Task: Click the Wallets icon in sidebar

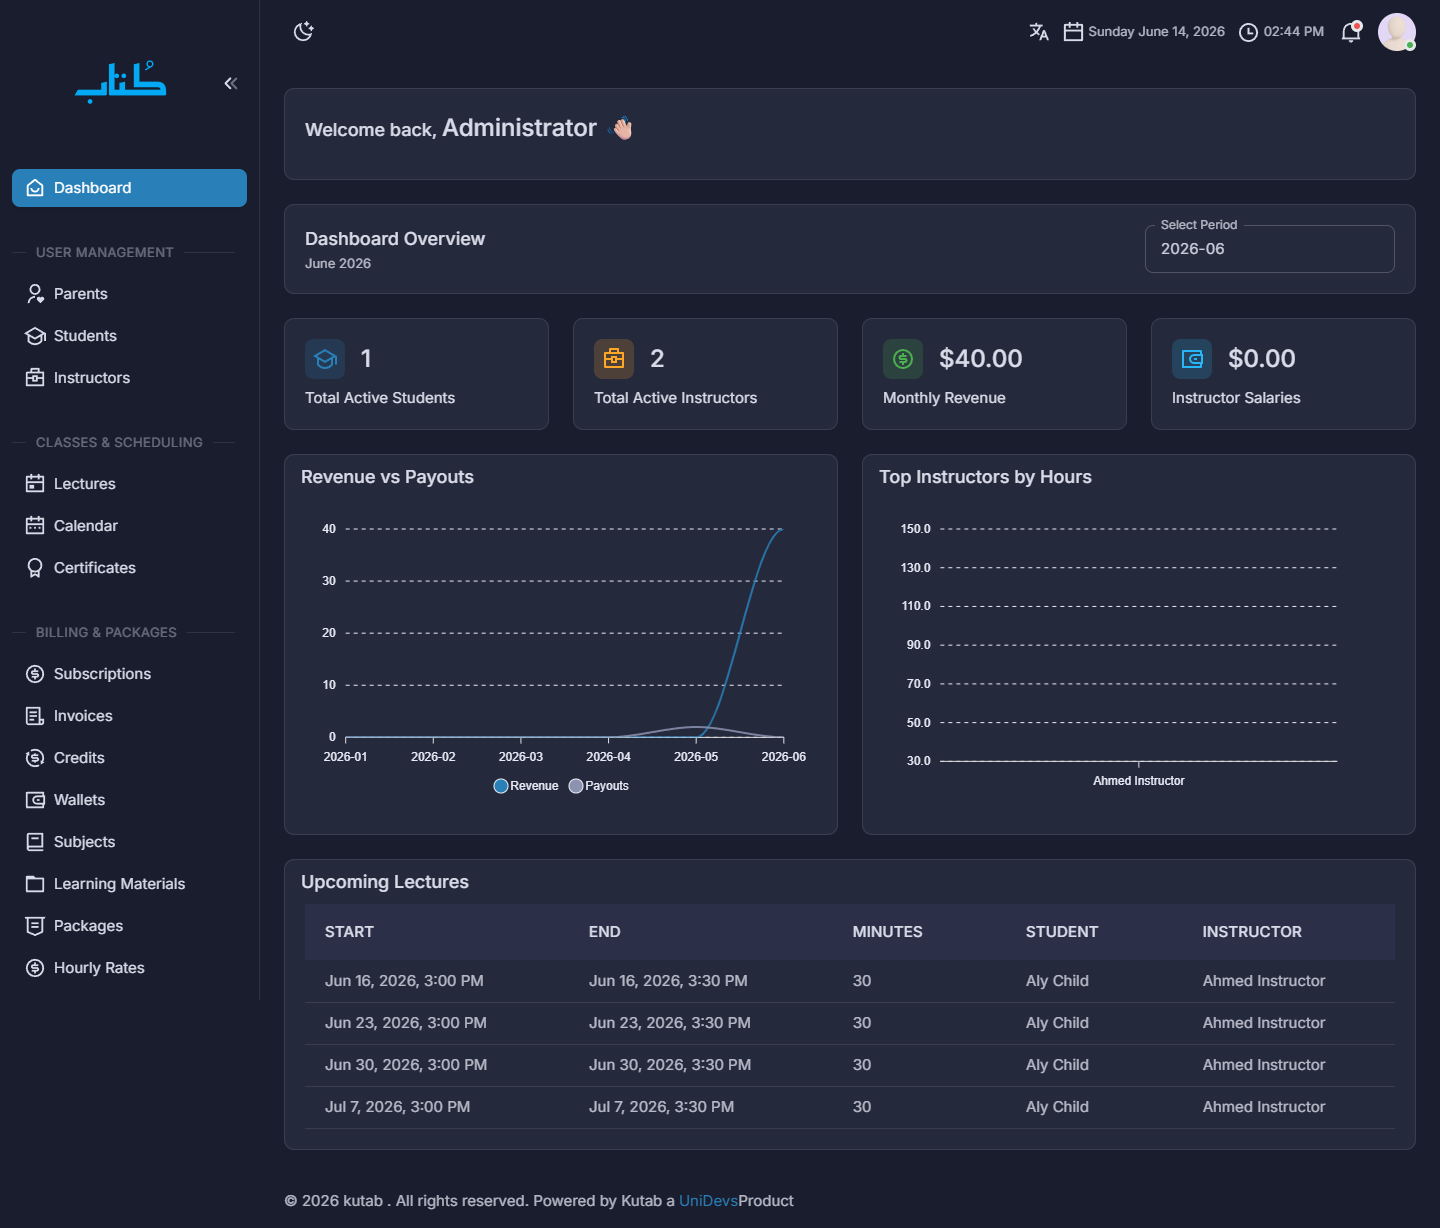Action: 35,800
